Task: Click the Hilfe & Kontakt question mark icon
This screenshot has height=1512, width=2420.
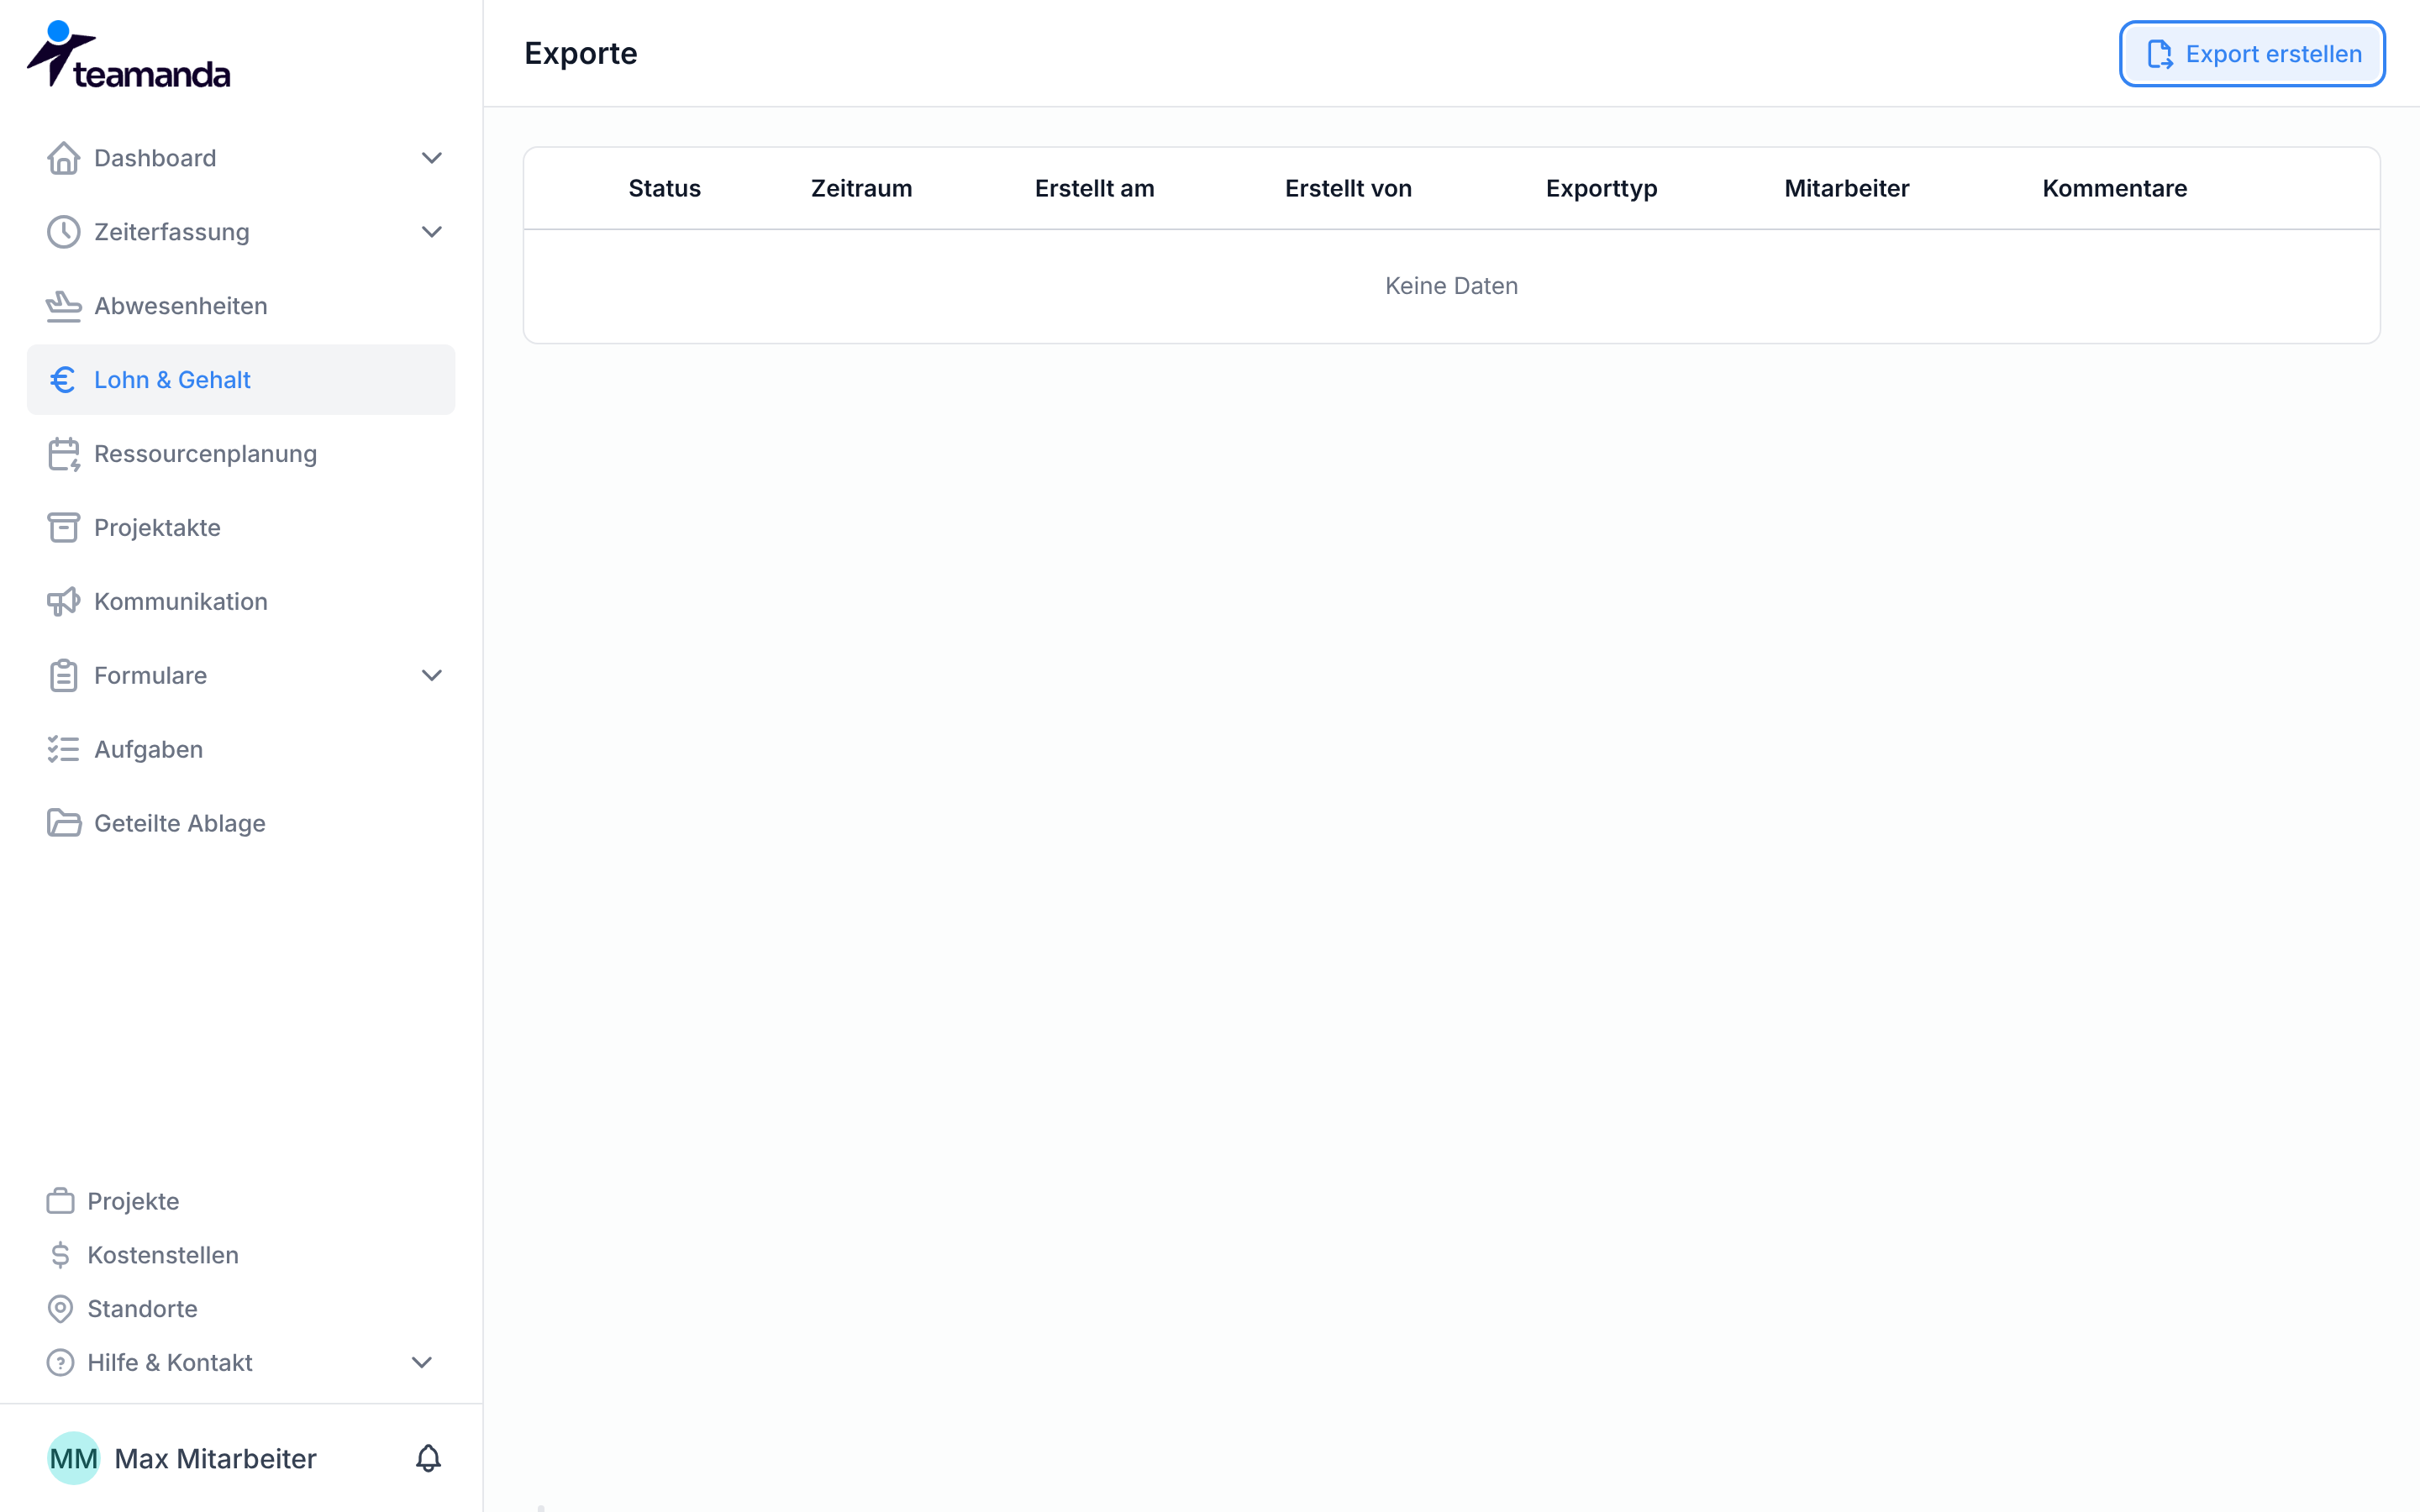Action: [60, 1363]
